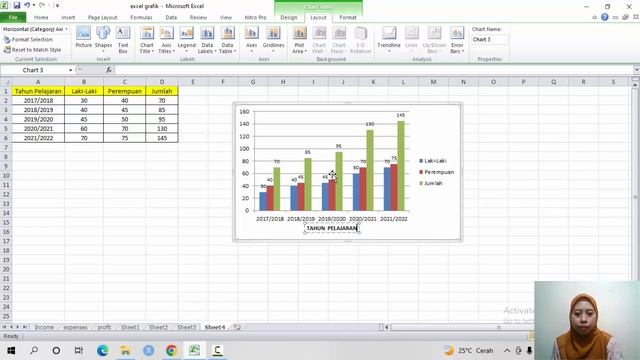
Task: Open the Sheet2 tab
Action: [158, 327]
